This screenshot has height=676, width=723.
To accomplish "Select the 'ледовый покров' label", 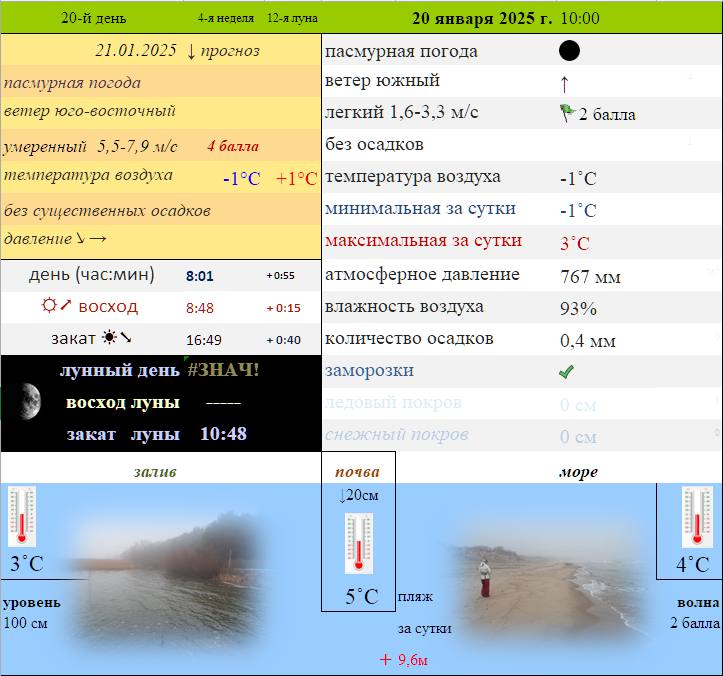I will pos(393,403).
